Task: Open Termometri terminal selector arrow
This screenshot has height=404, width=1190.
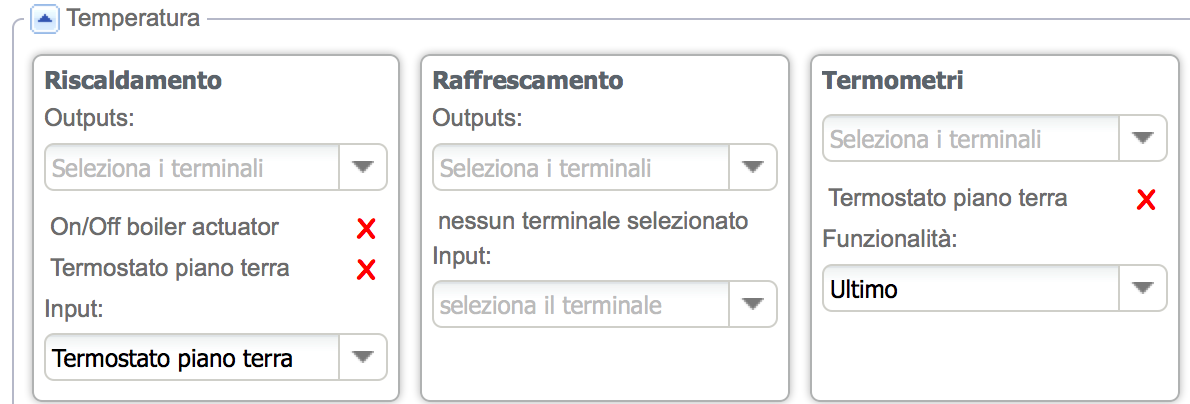Action: (1143, 139)
